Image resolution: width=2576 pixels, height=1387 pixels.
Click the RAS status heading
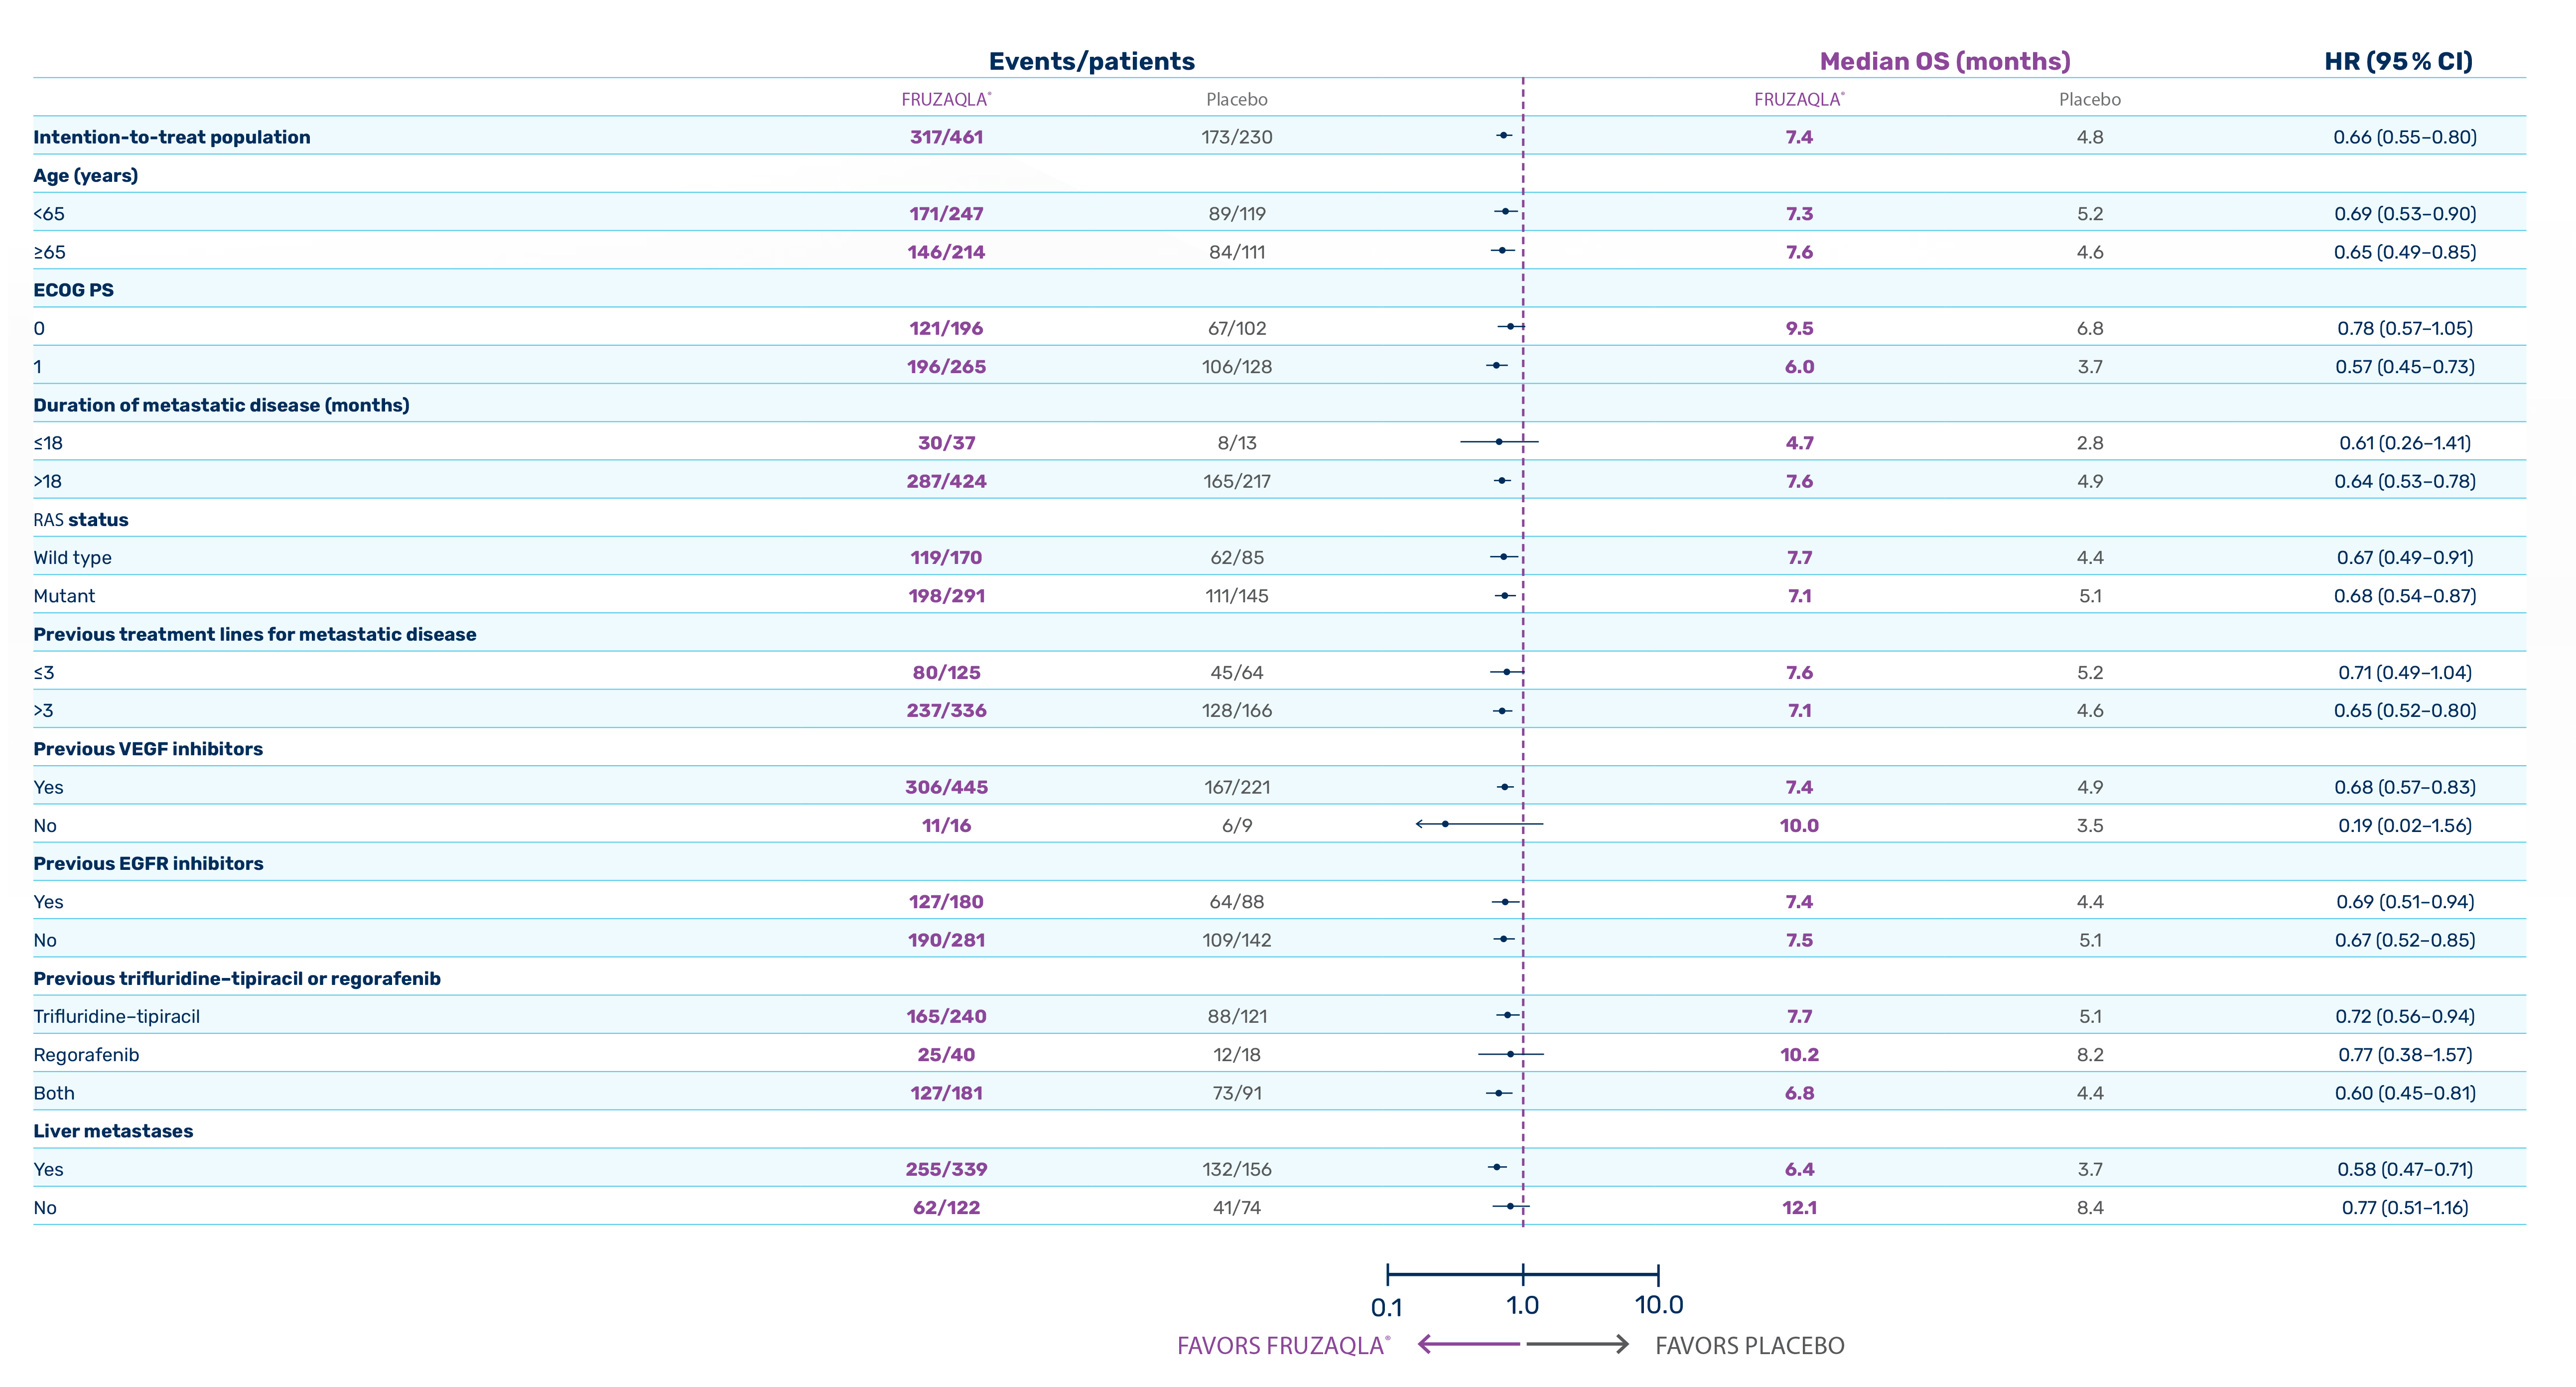pyautogui.click(x=81, y=520)
